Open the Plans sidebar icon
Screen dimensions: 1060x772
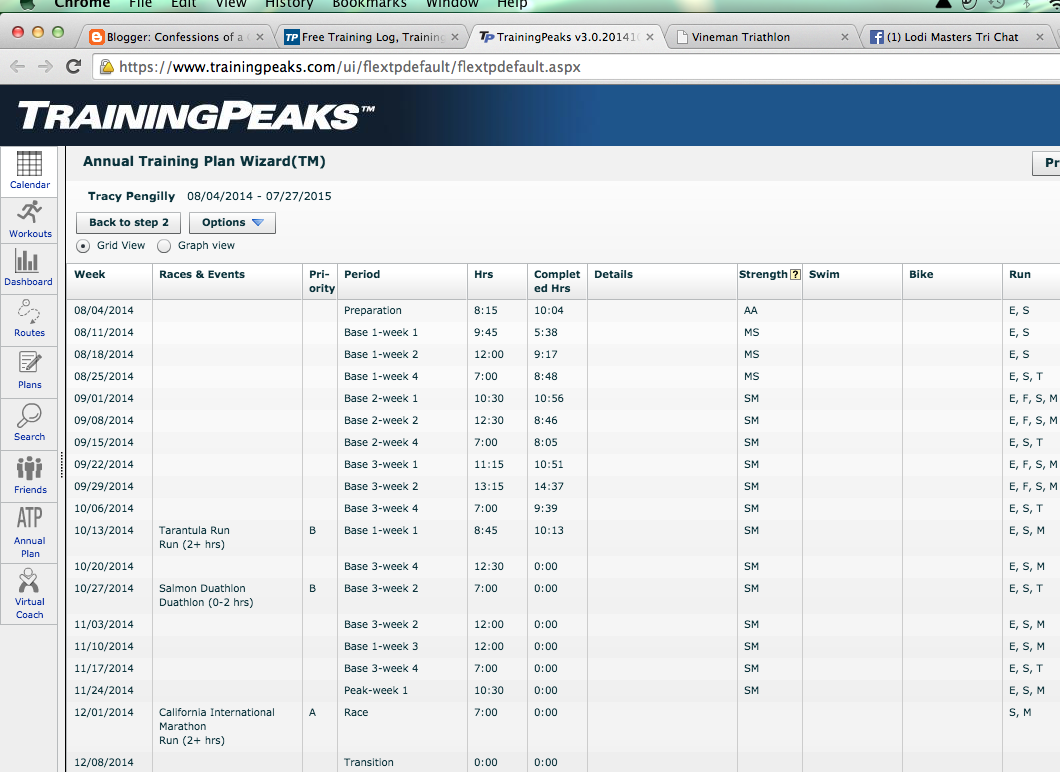[x=29, y=371]
